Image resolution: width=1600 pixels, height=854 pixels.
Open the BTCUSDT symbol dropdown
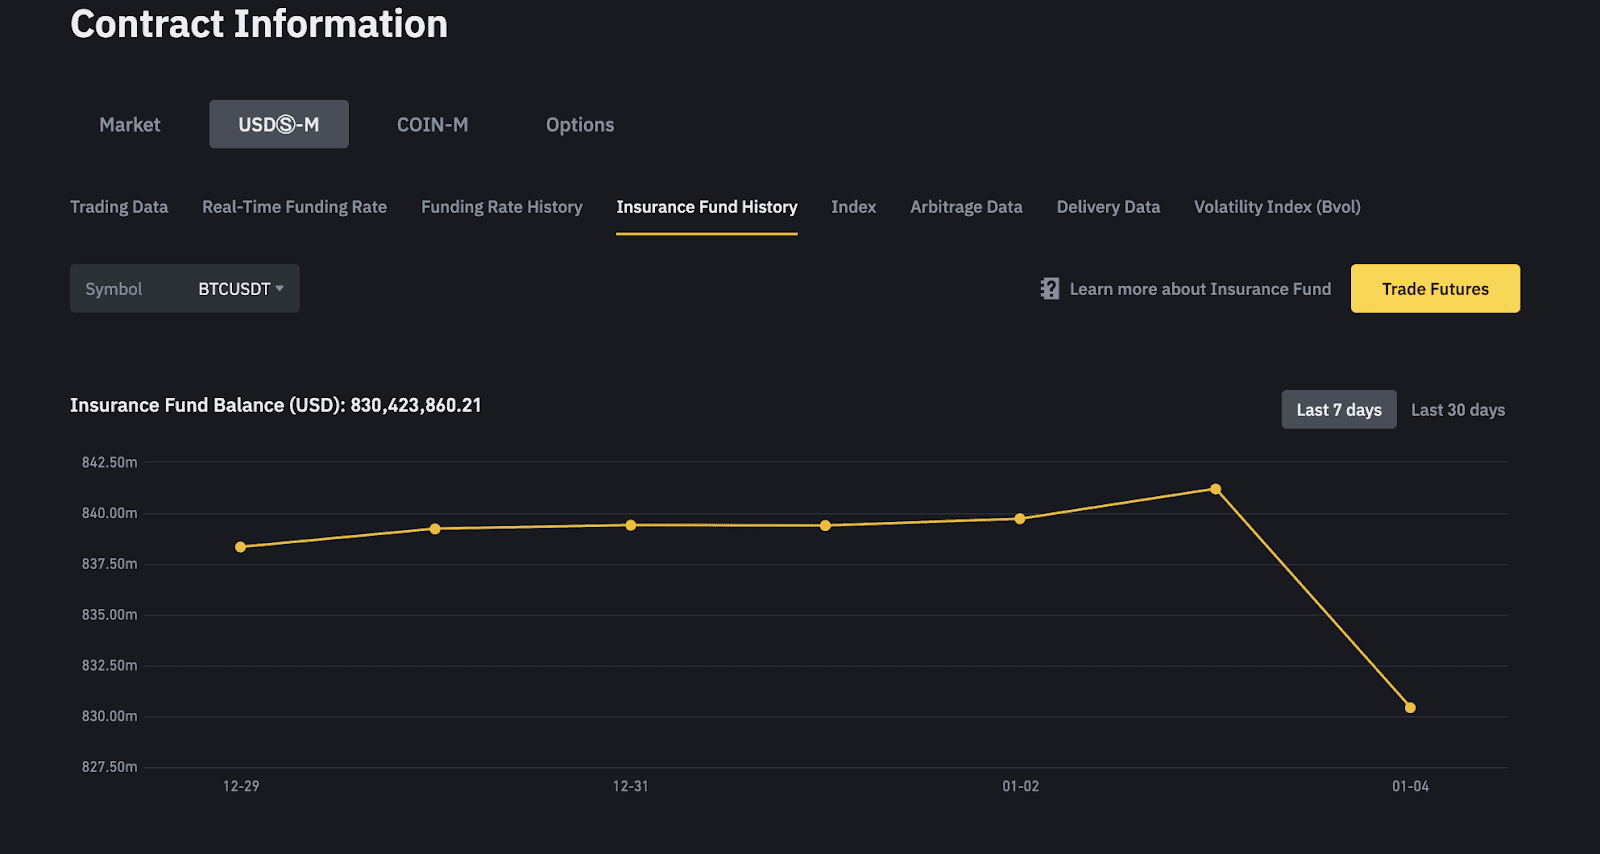[234, 289]
